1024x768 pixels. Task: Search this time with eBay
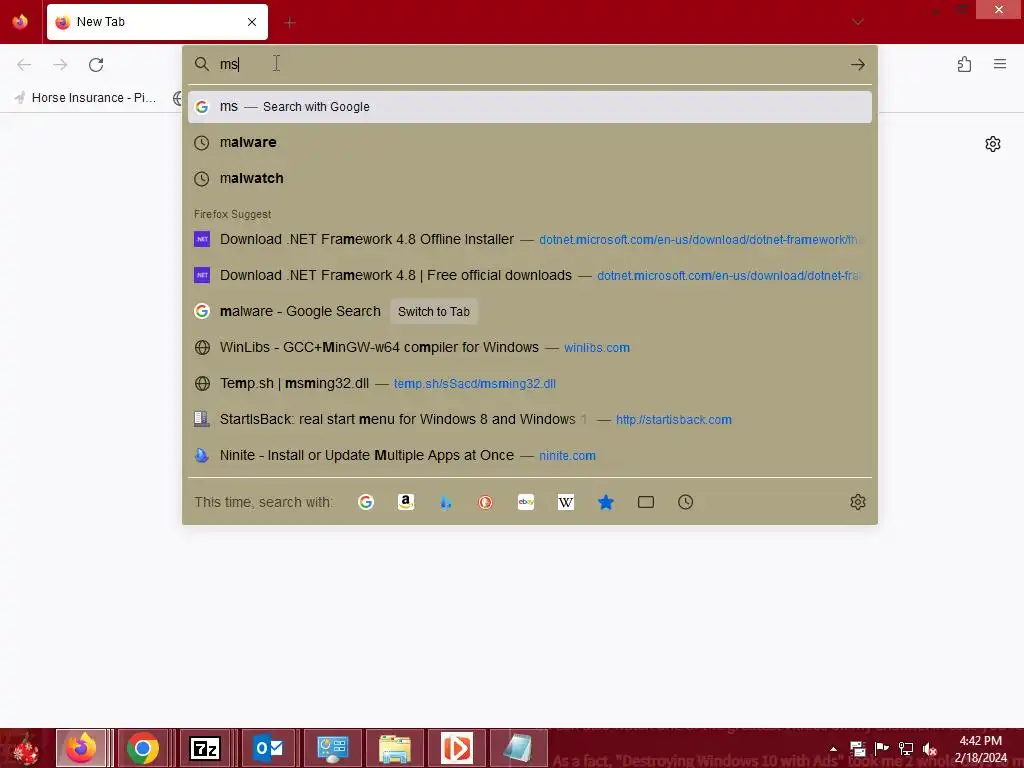[x=526, y=502]
